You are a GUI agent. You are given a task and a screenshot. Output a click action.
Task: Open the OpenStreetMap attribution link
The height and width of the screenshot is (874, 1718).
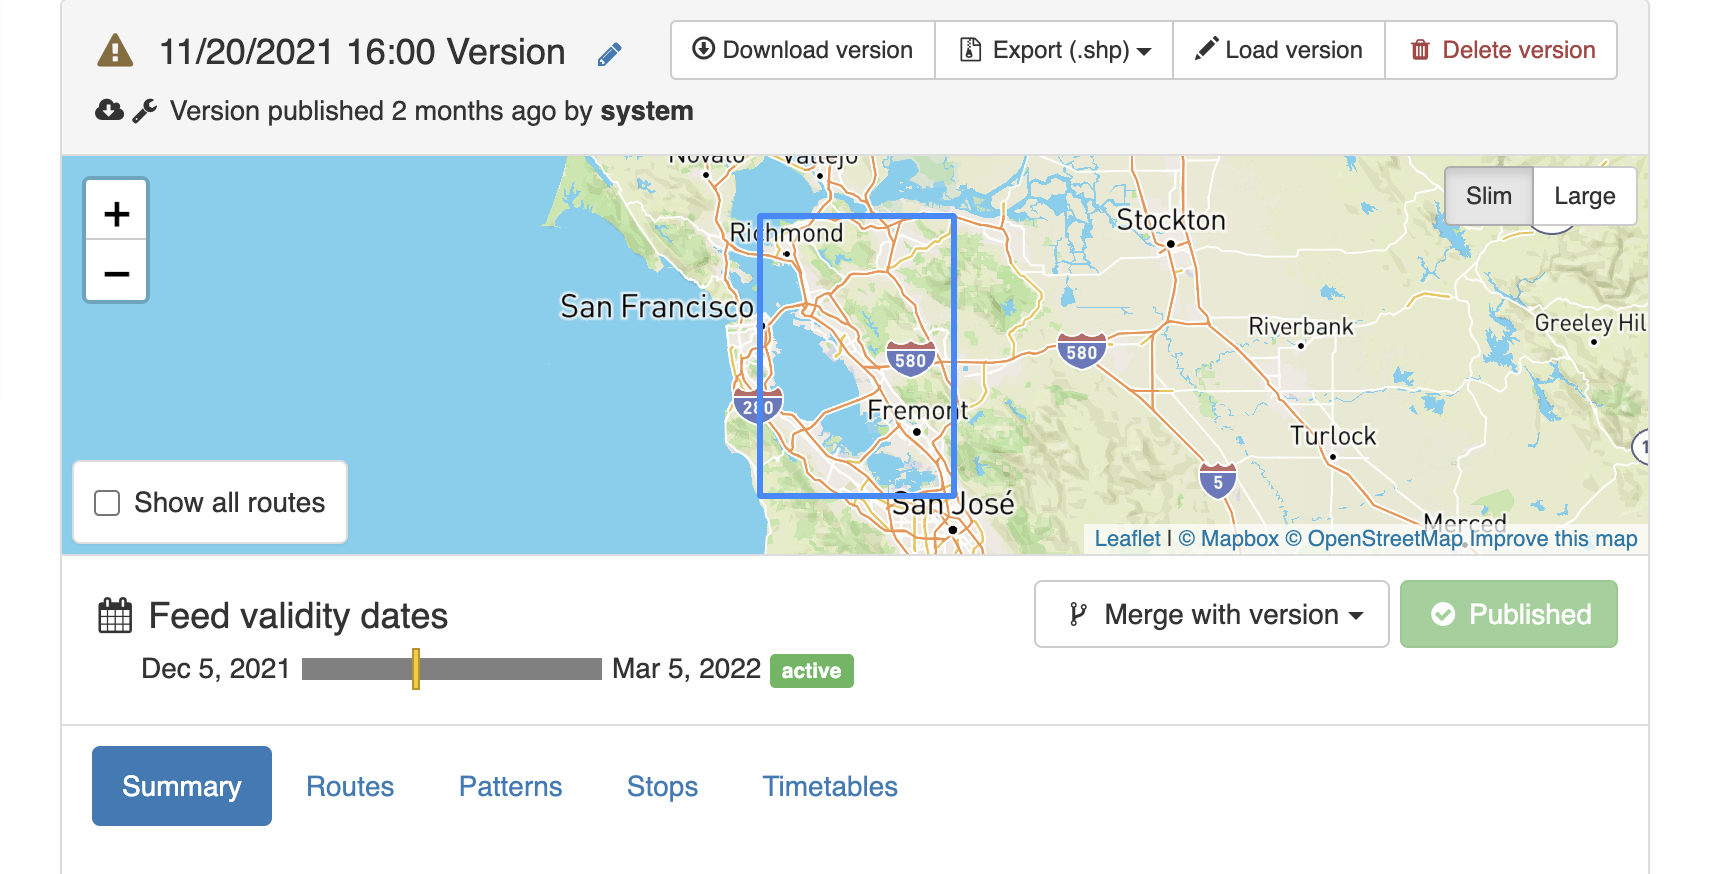click(x=1385, y=538)
